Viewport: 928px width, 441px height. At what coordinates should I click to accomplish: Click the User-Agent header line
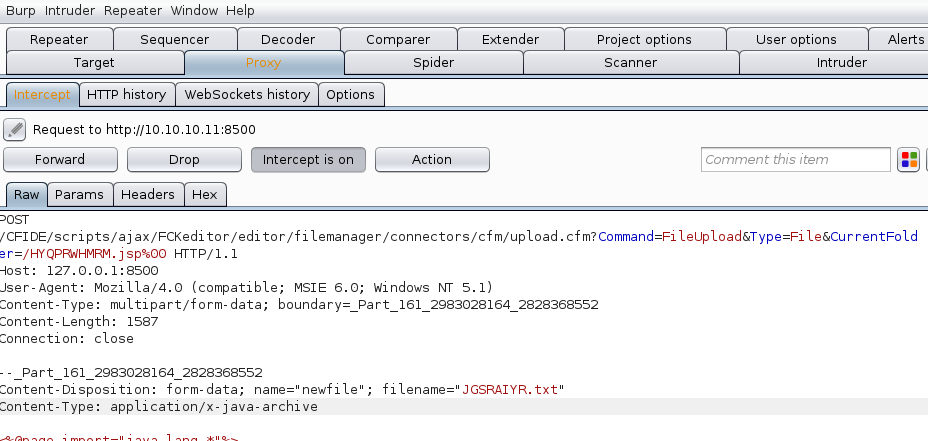pyautogui.click(x=246, y=288)
